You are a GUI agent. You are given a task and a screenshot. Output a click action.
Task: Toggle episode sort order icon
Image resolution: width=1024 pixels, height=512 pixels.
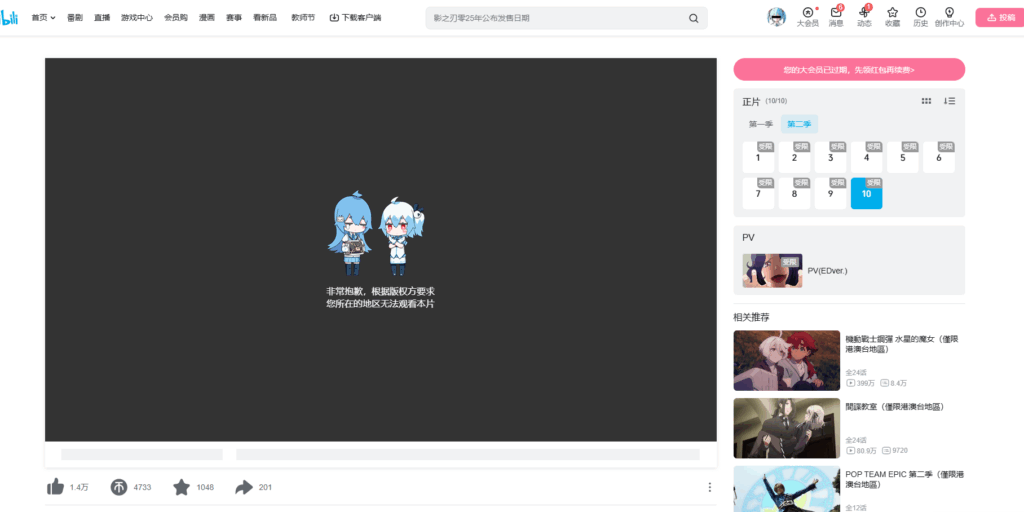pos(949,101)
